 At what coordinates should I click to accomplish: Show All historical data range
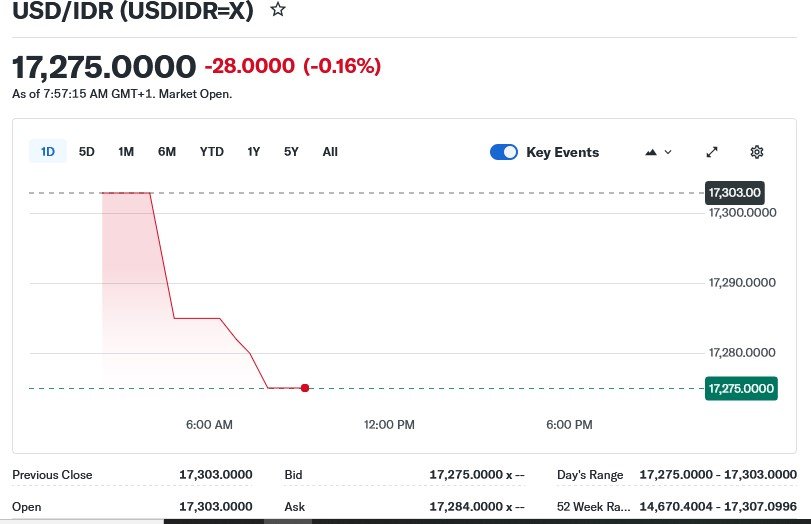pyautogui.click(x=330, y=152)
